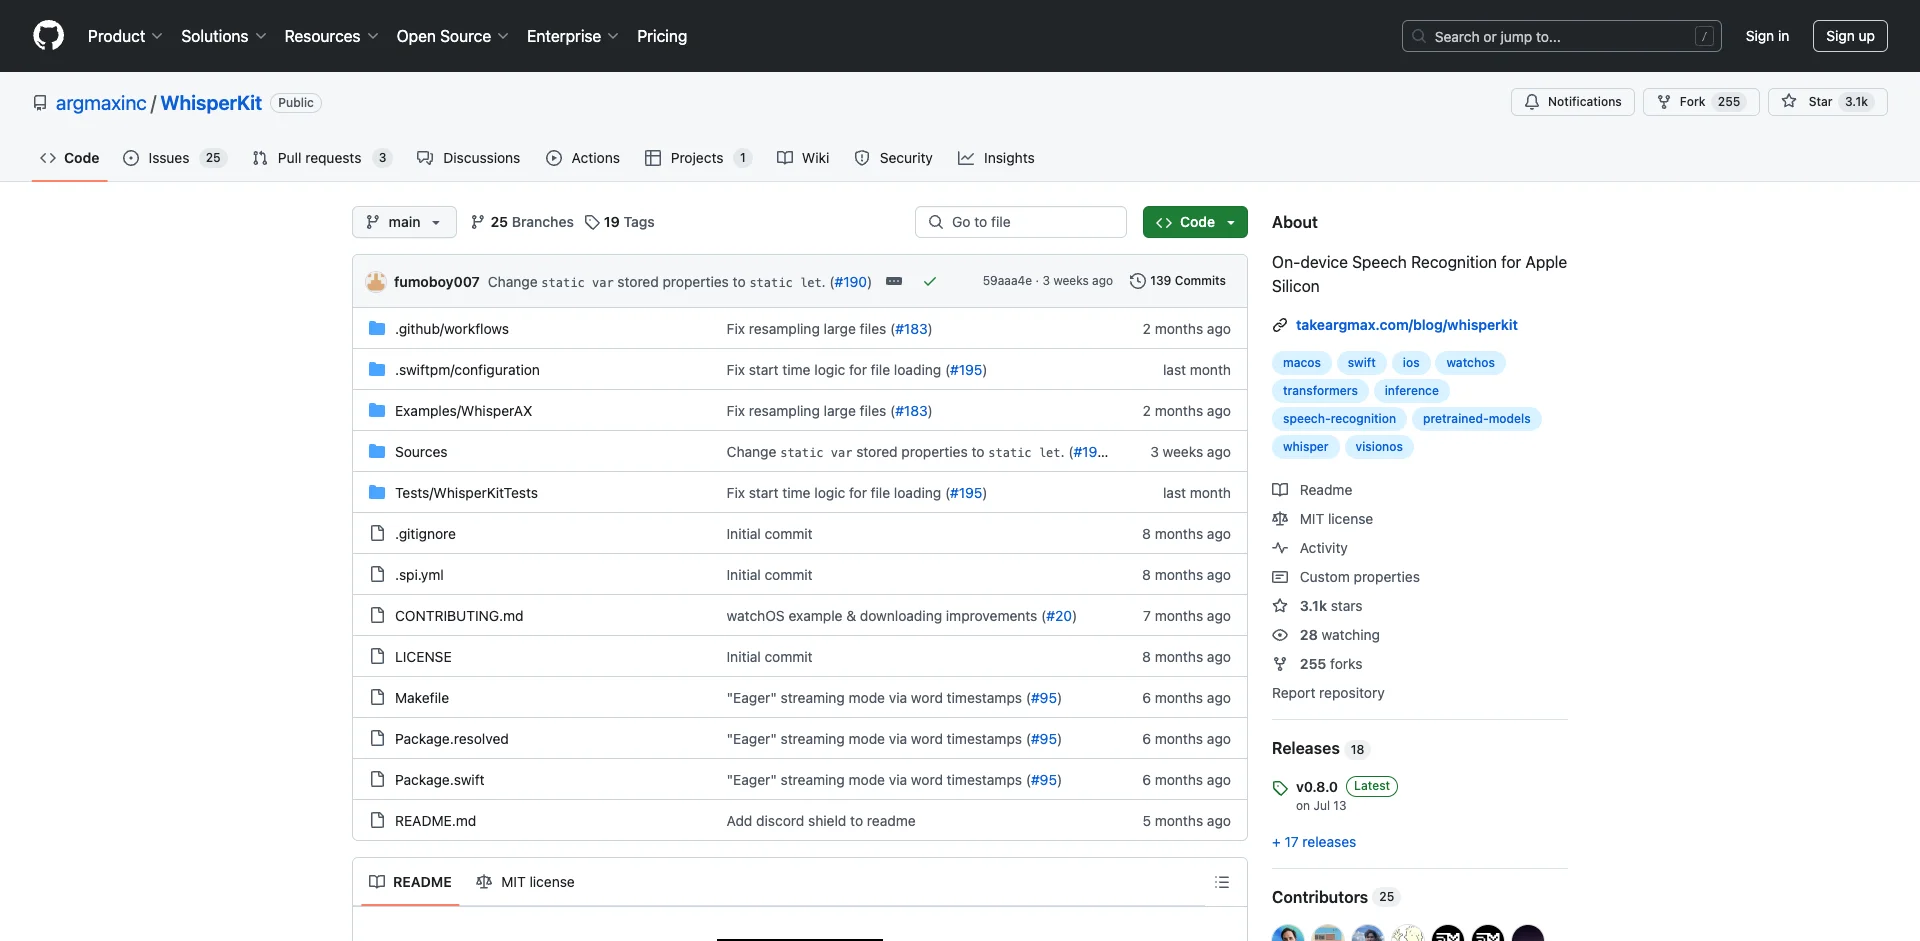Open takeargmax.com/blog/whisperkit link
The image size is (1920, 941).
[1406, 325]
